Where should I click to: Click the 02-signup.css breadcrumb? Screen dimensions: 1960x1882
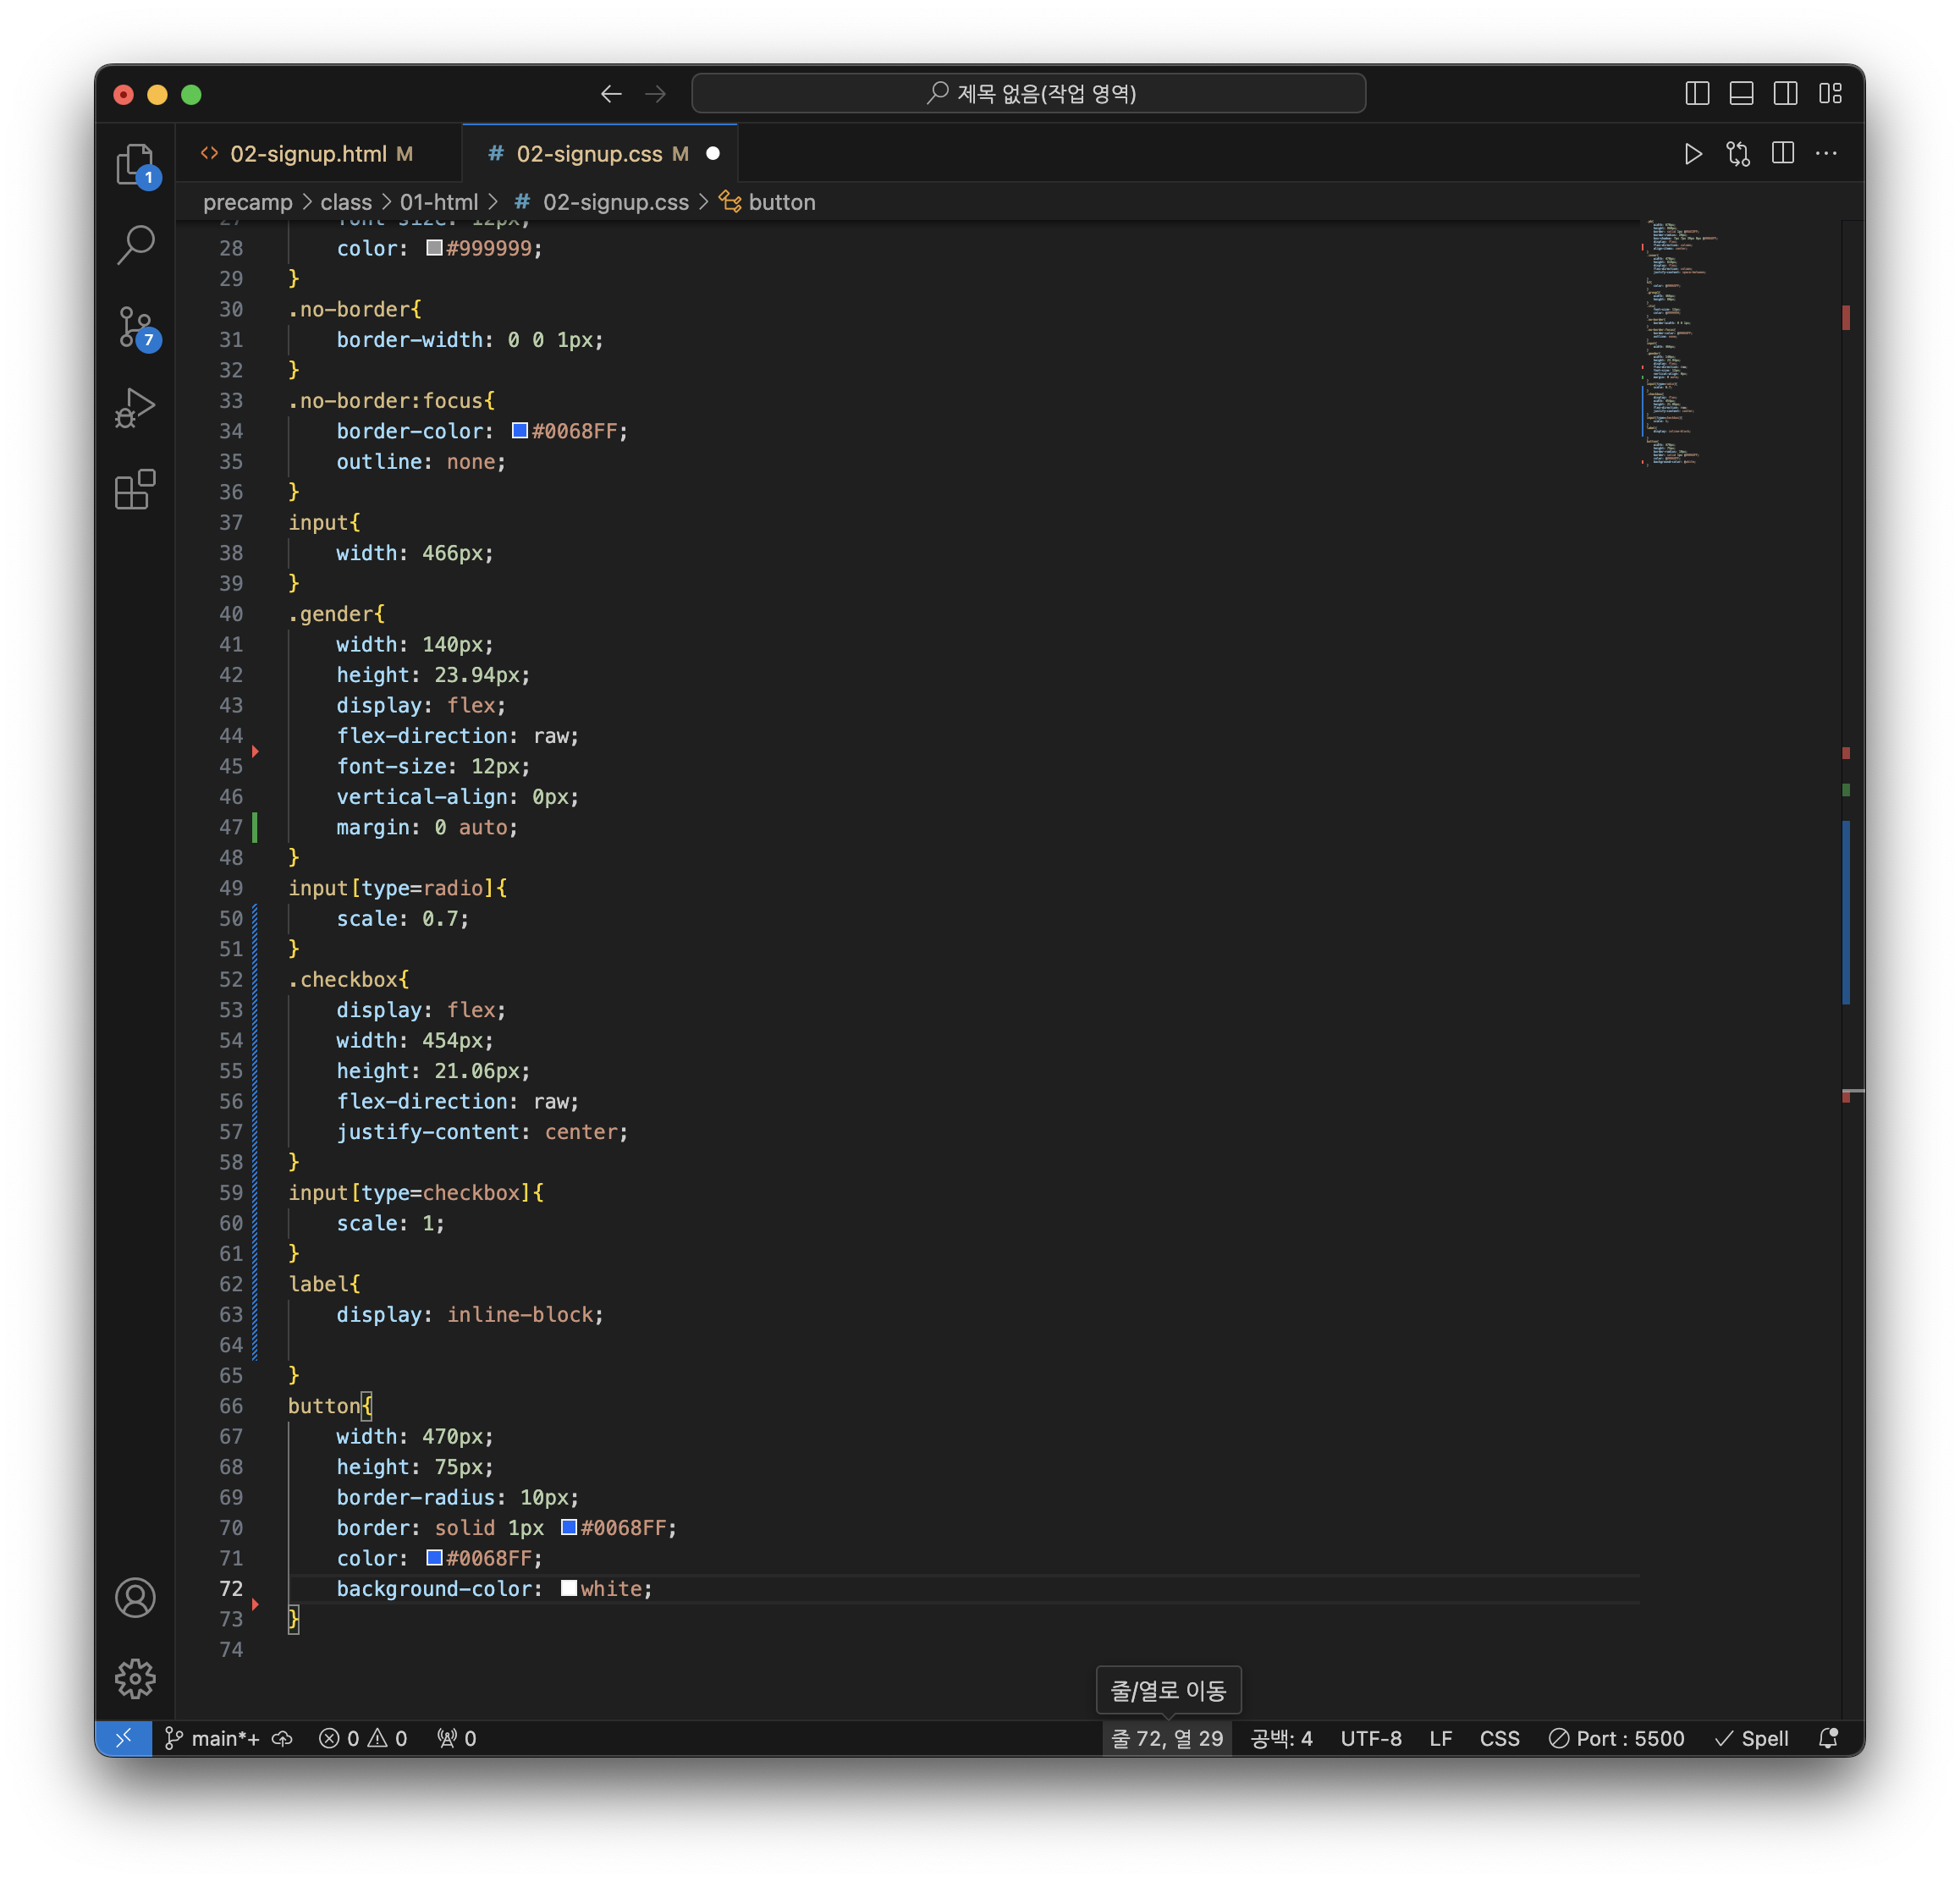point(602,202)
